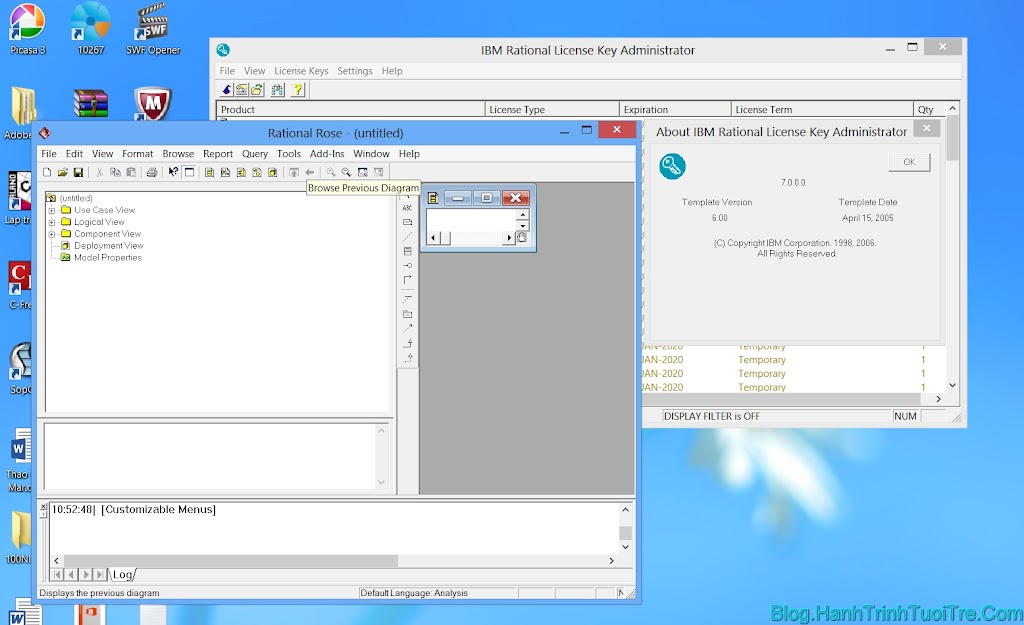Sort by the Product column header
This screenshot has height=625, width=1024.
tap(351, 109)
